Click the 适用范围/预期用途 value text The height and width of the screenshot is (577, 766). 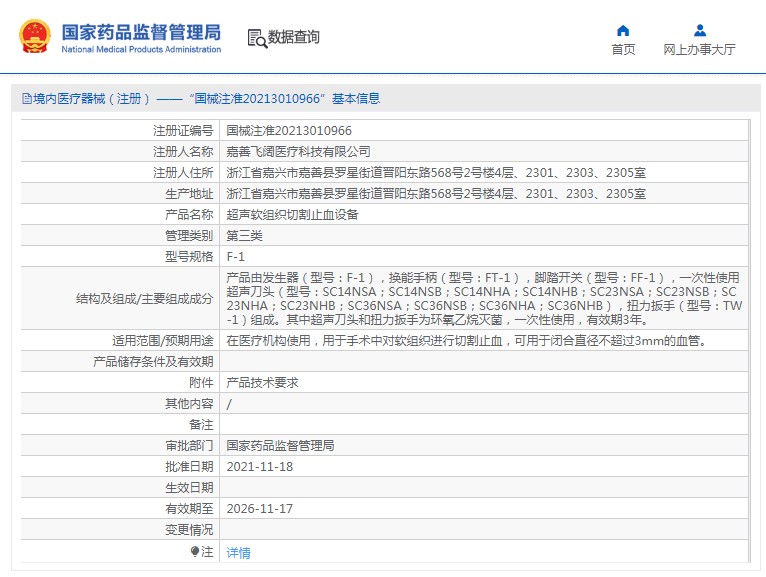tap(467, 341)
